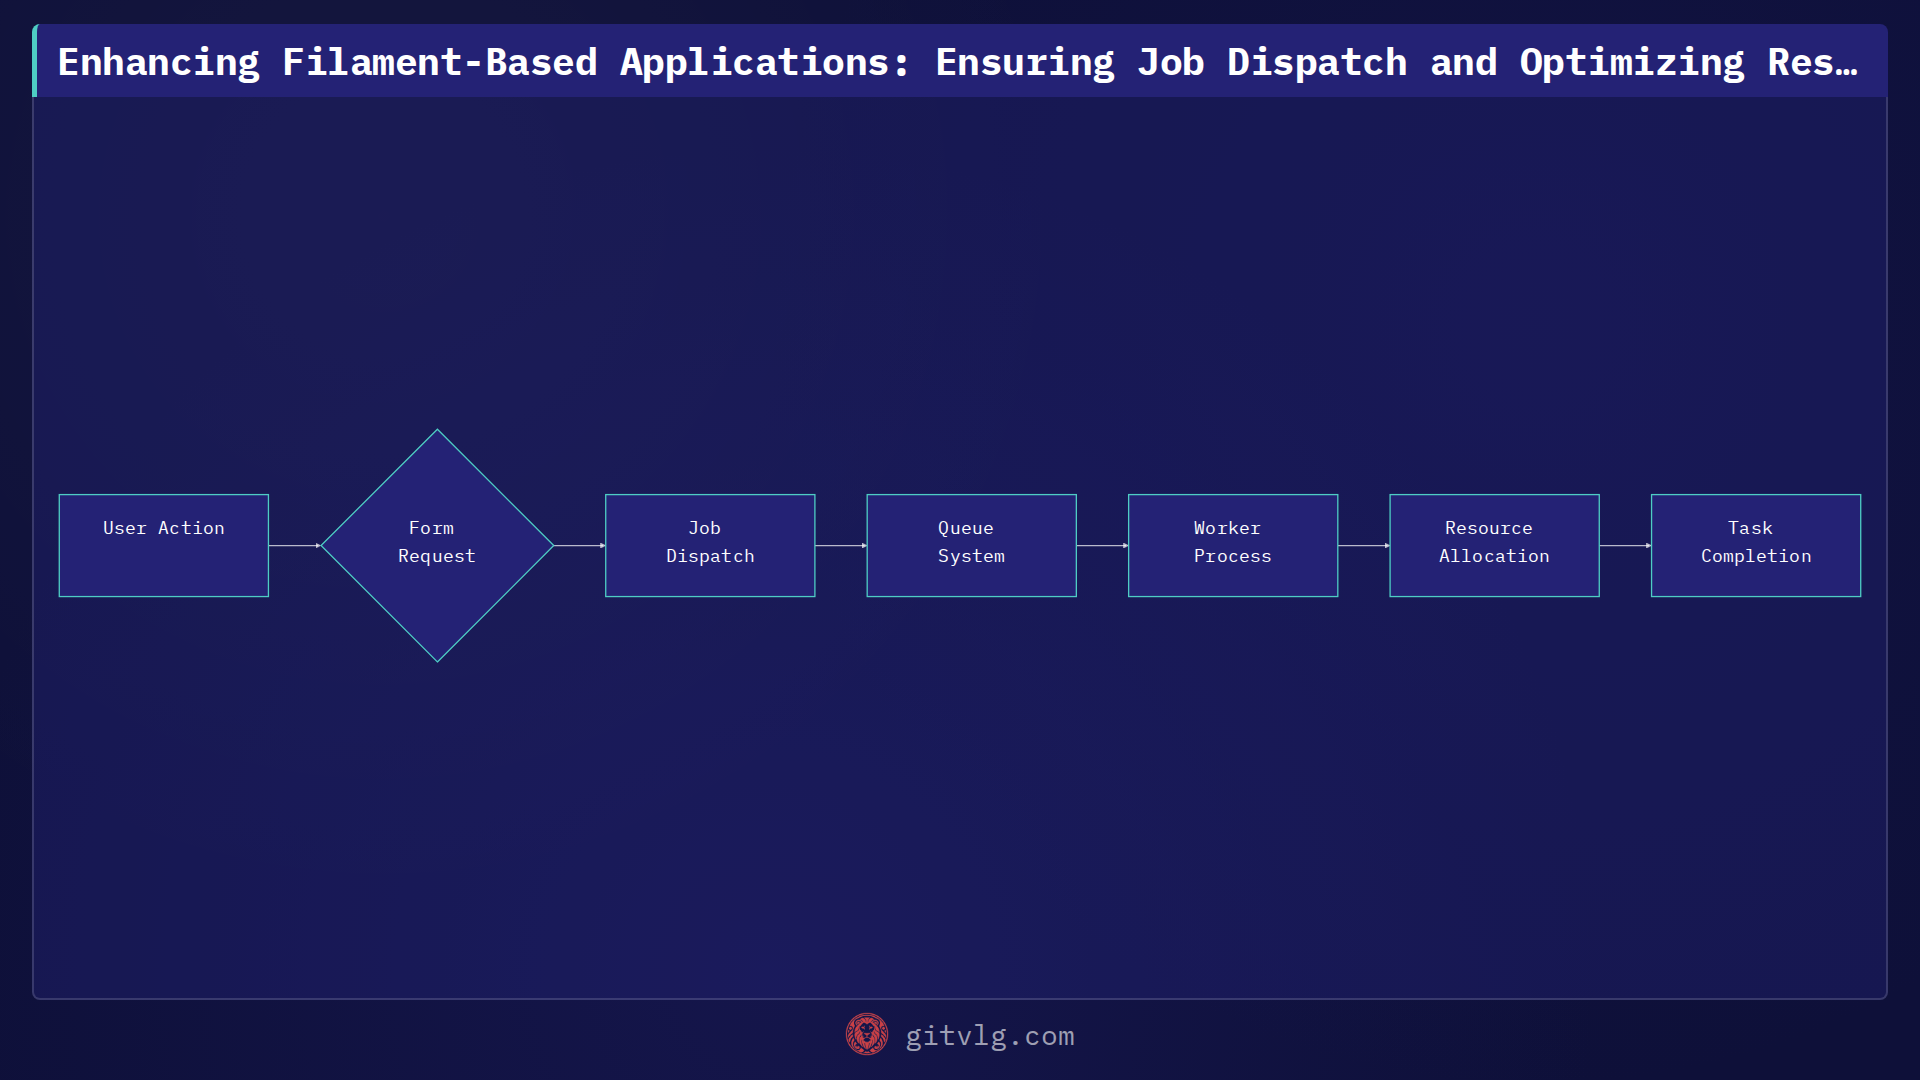The height and width of the screenshot is (1080, 1920).
Task: Open the gitvlg.com link
Action: 989,1036
